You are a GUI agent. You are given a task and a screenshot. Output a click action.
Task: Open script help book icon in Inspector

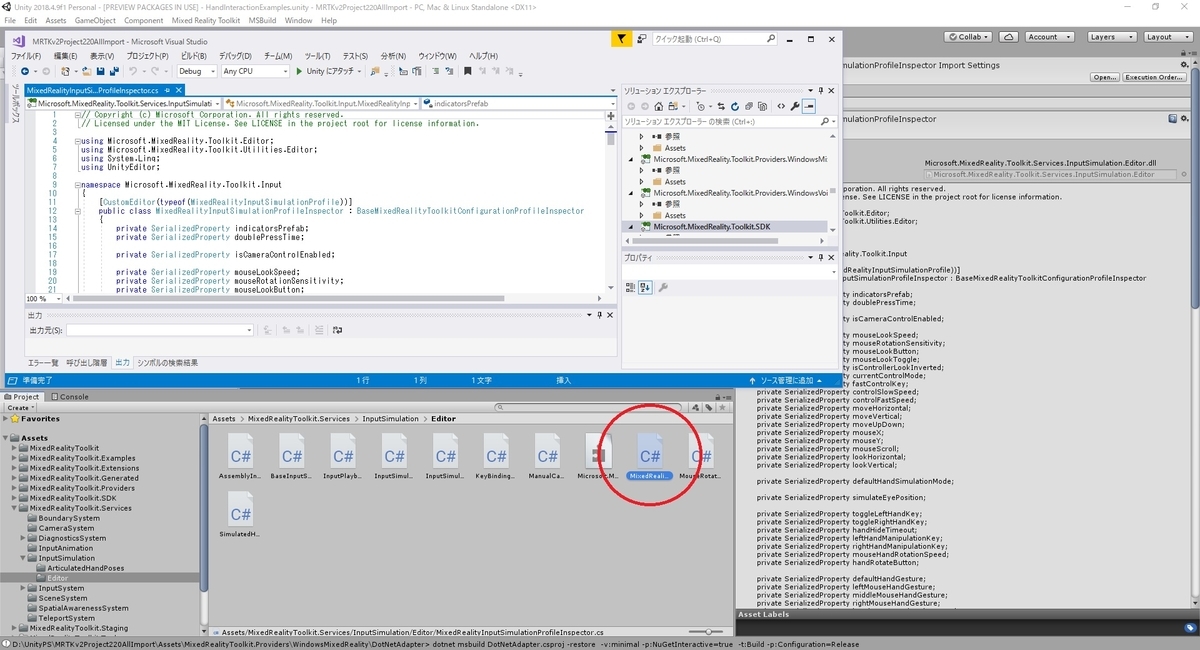pos(1172,119)
